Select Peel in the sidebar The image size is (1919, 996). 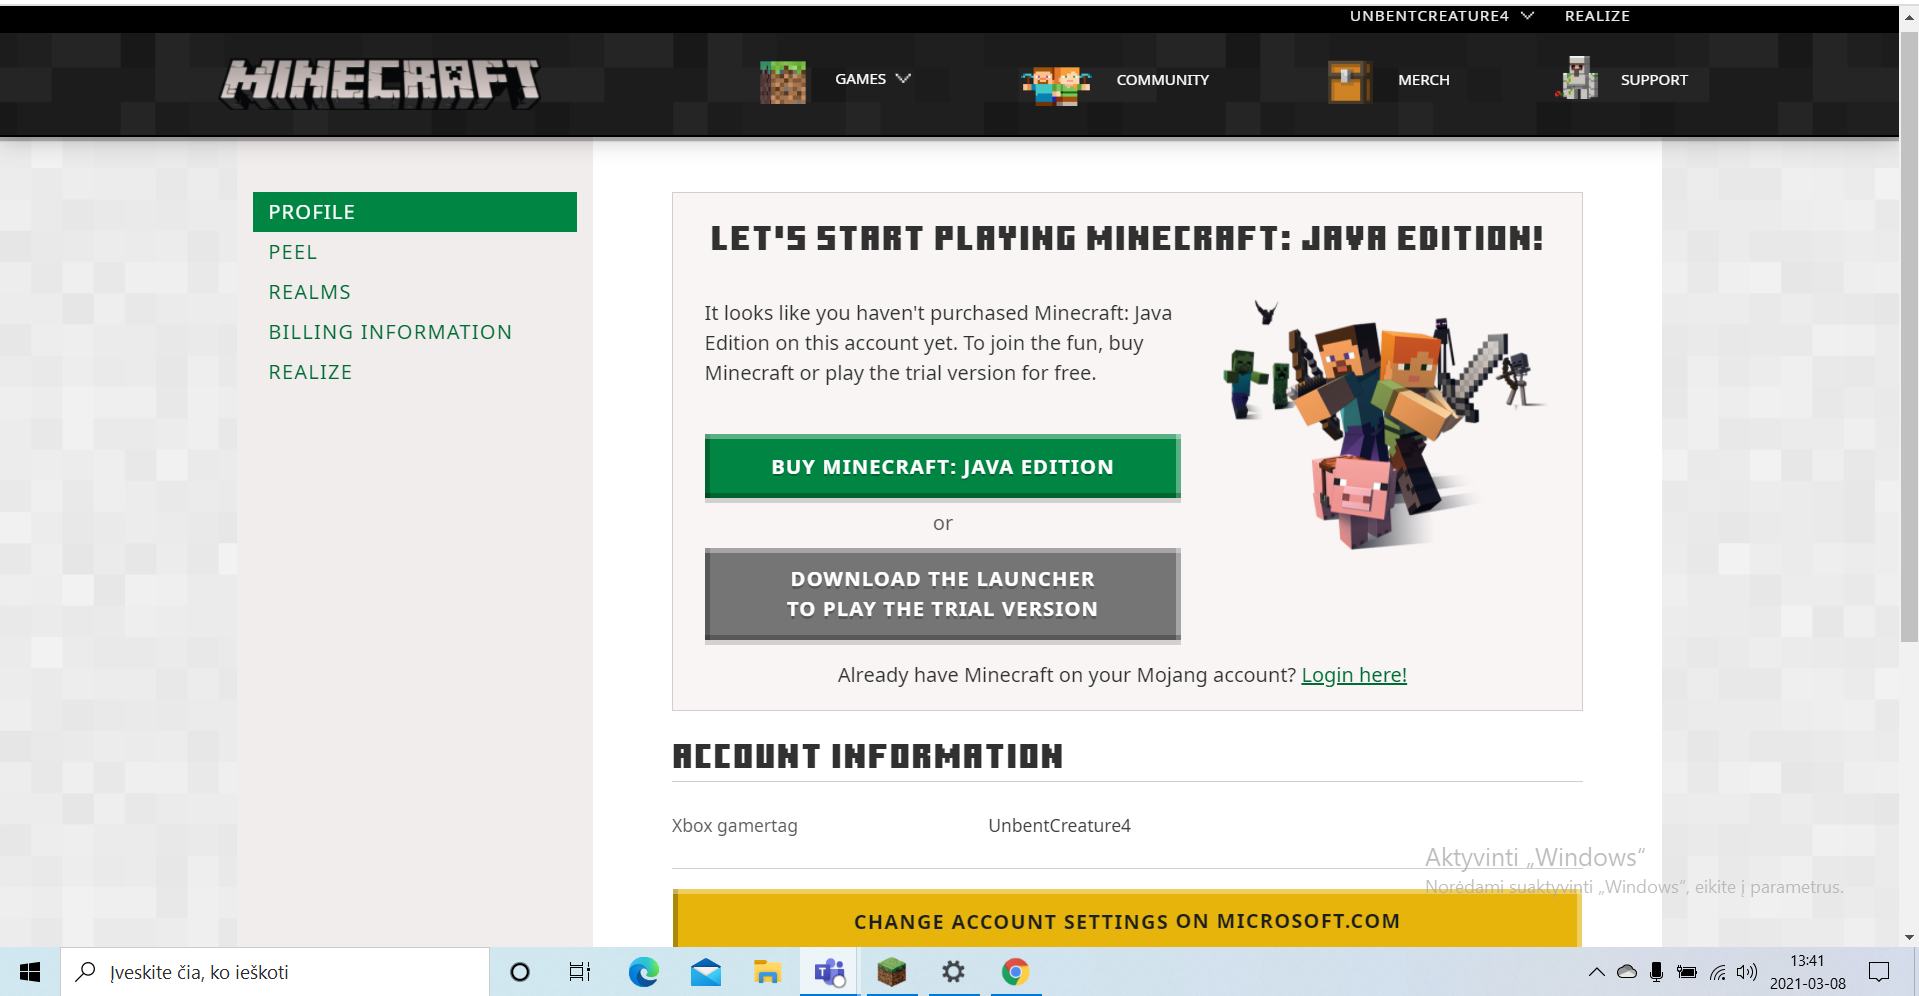[293, 252]
